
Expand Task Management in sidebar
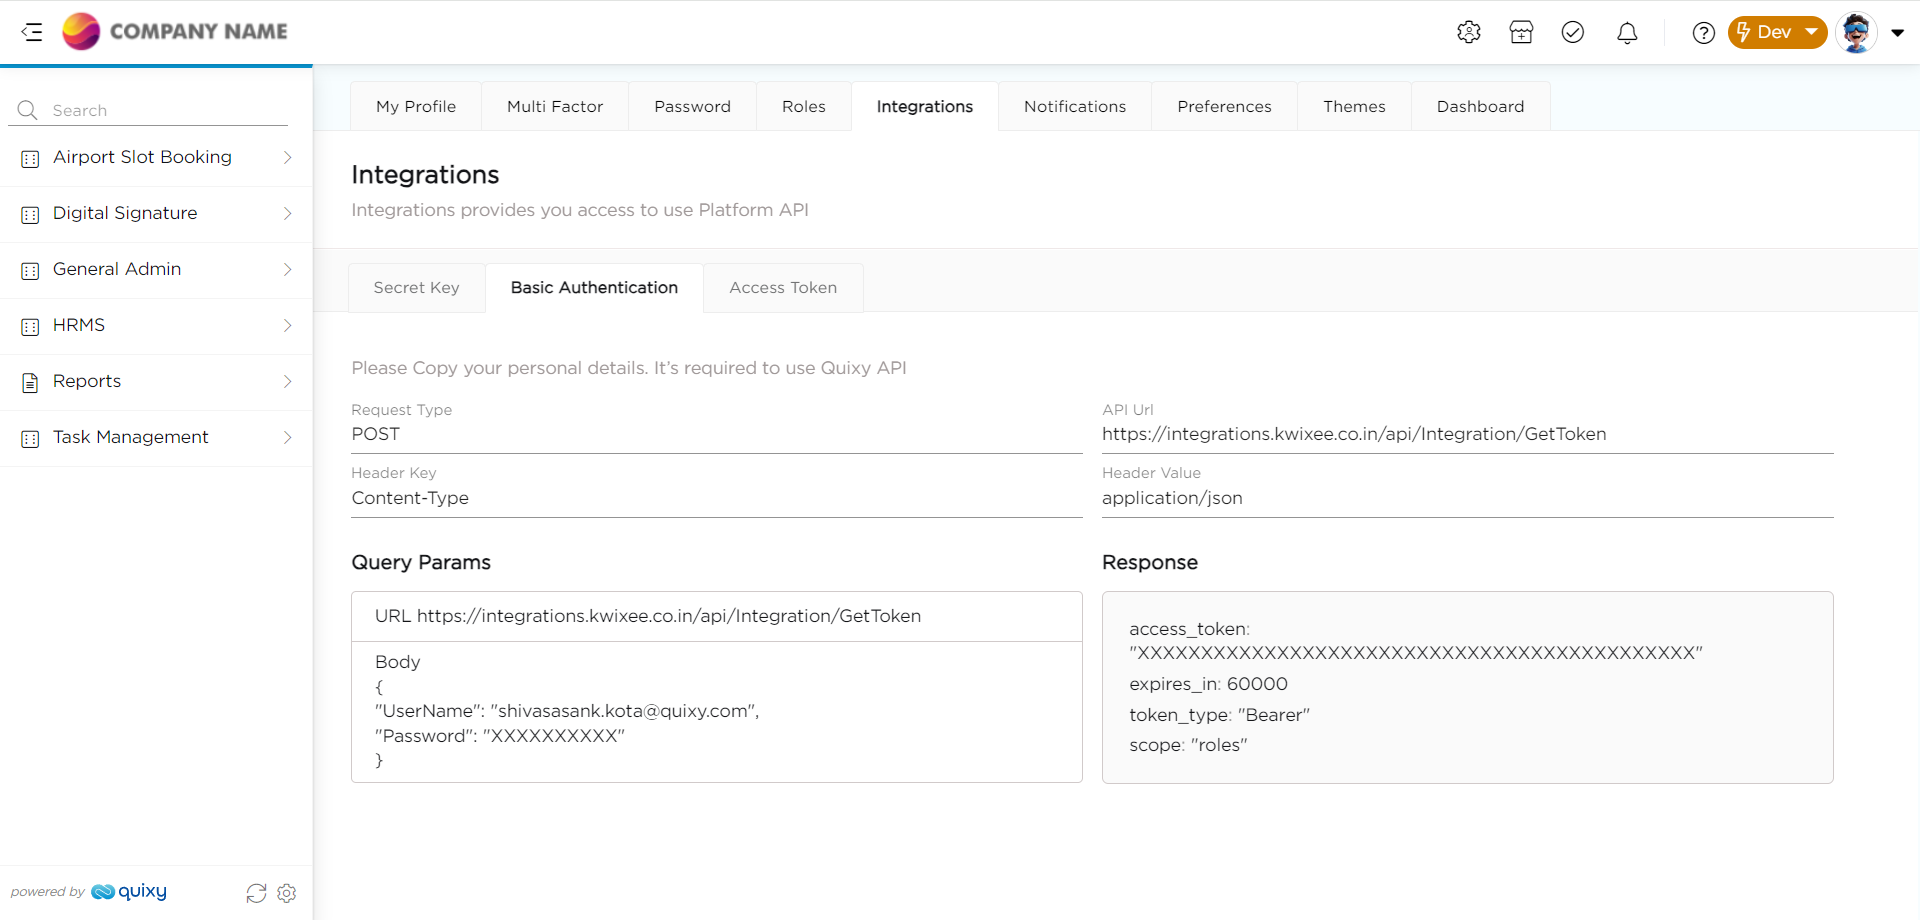tap(156, 437)
